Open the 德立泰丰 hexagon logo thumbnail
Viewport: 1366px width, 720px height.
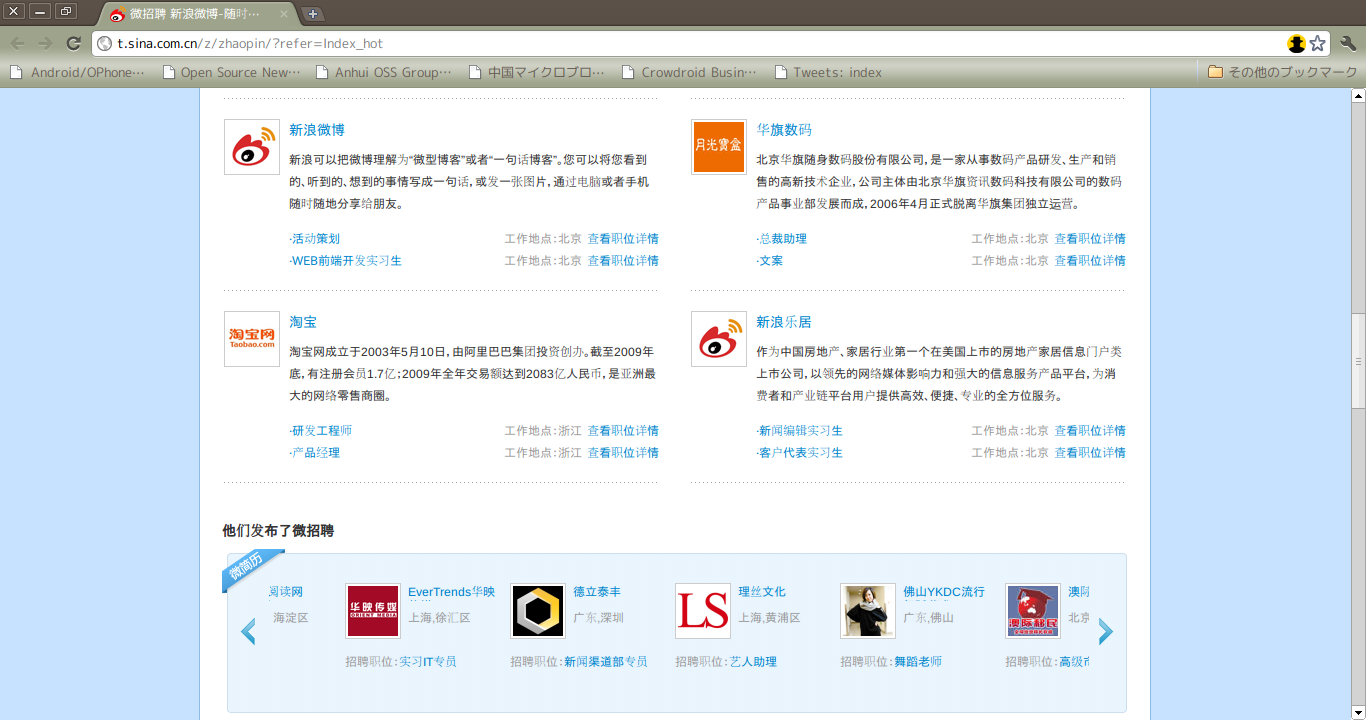click(x=538, y=611)
